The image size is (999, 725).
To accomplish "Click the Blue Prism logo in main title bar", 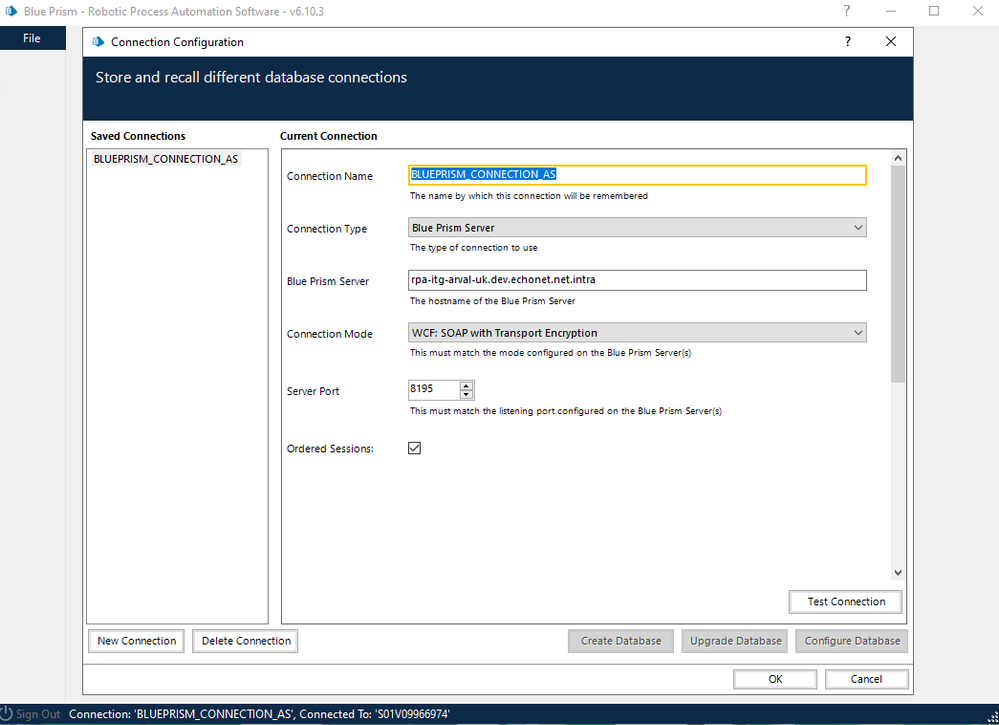I will click(11, 11).
